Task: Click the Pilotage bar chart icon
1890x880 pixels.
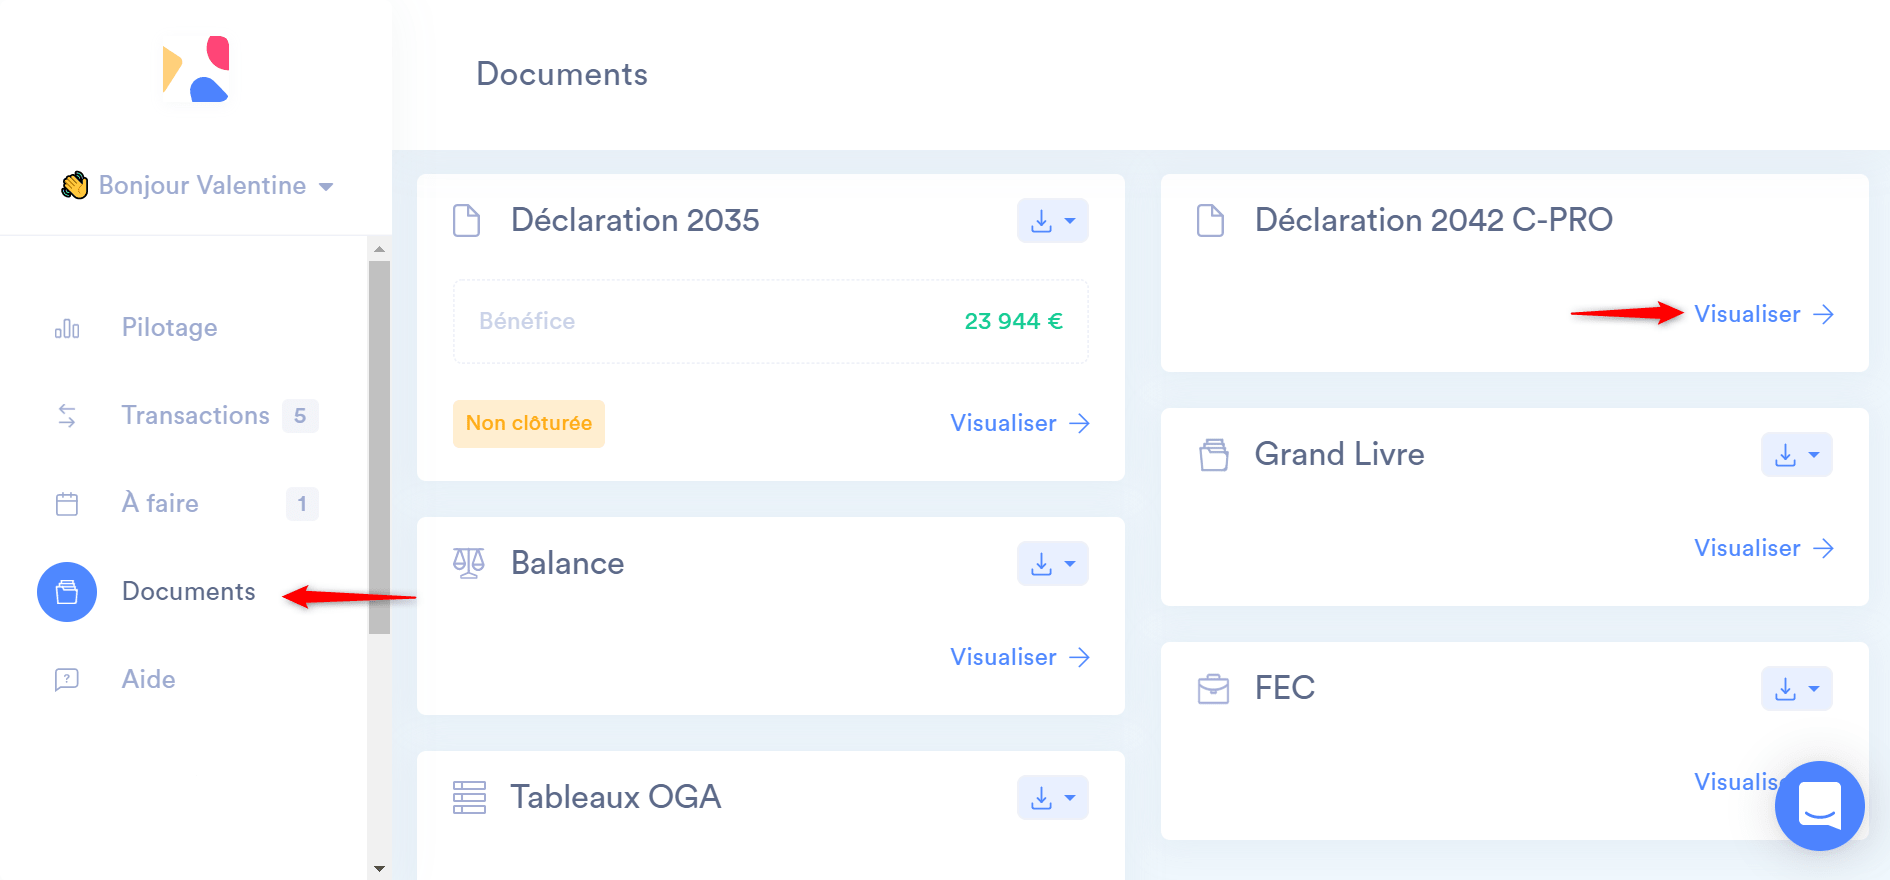Action: [67, 329]
